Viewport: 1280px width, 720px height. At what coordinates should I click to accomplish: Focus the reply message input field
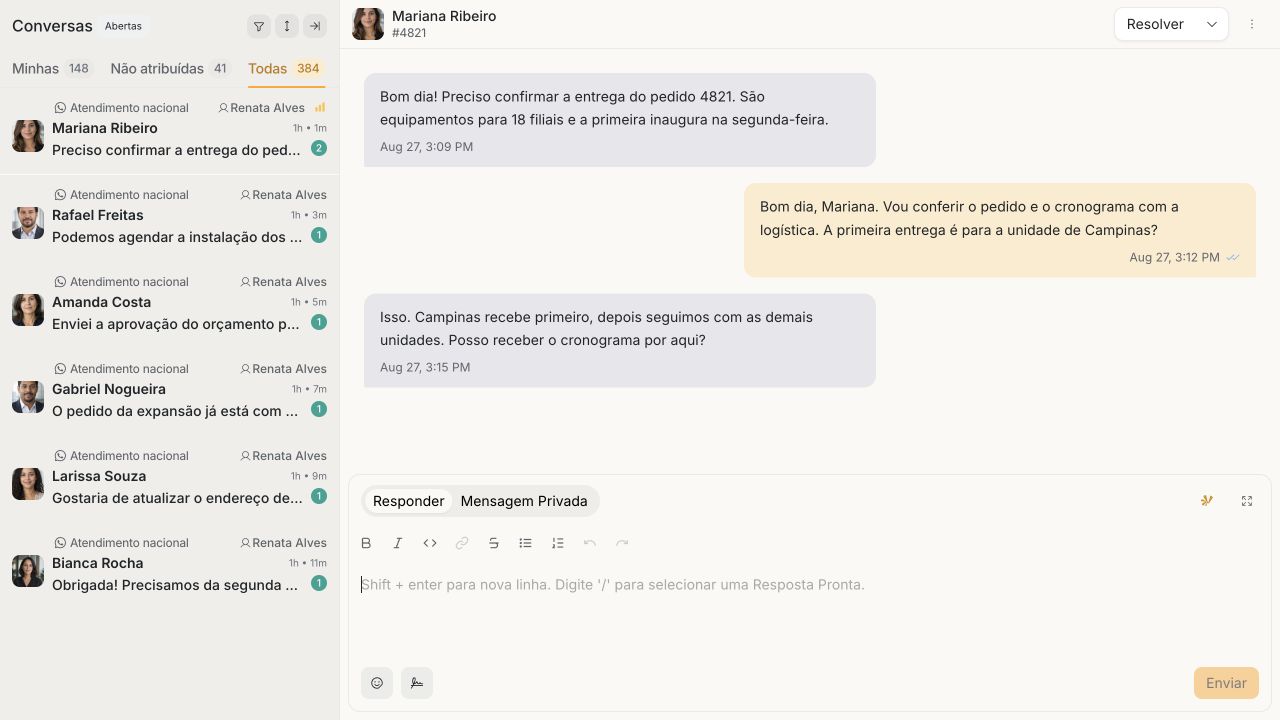click(810, 608)
